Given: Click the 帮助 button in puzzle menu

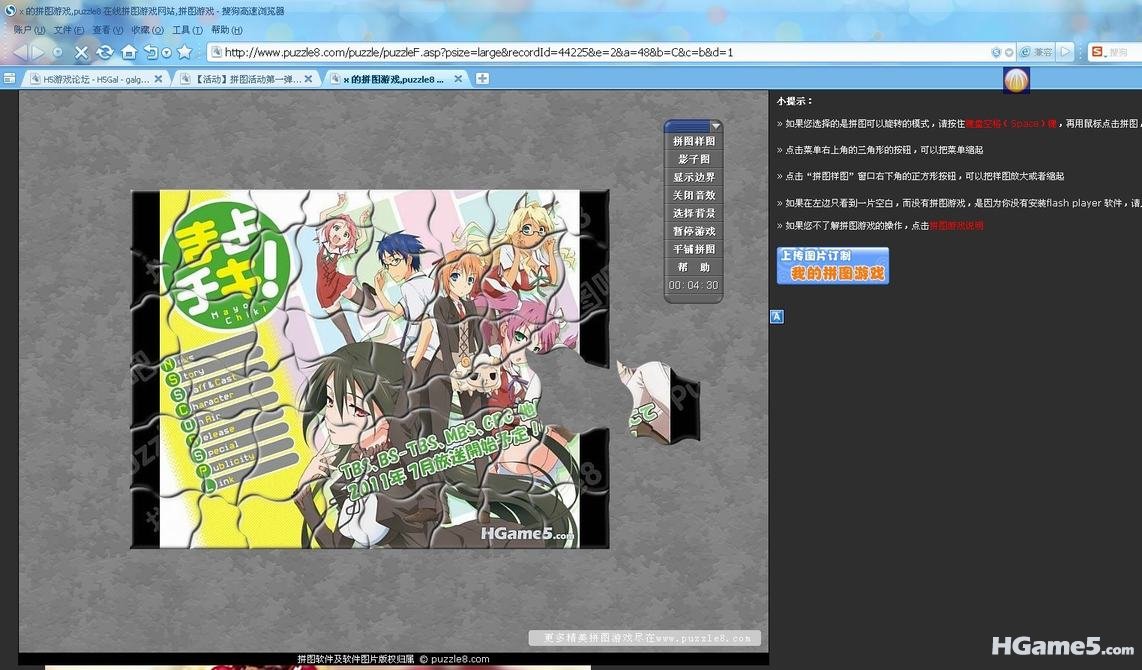Looking at the screenshot, I should point(693,267).
